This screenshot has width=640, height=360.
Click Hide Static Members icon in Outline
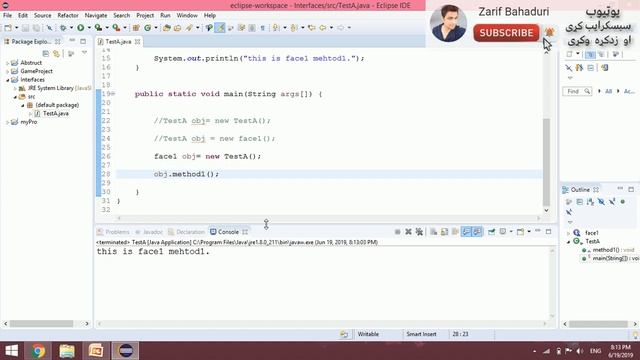612,202
